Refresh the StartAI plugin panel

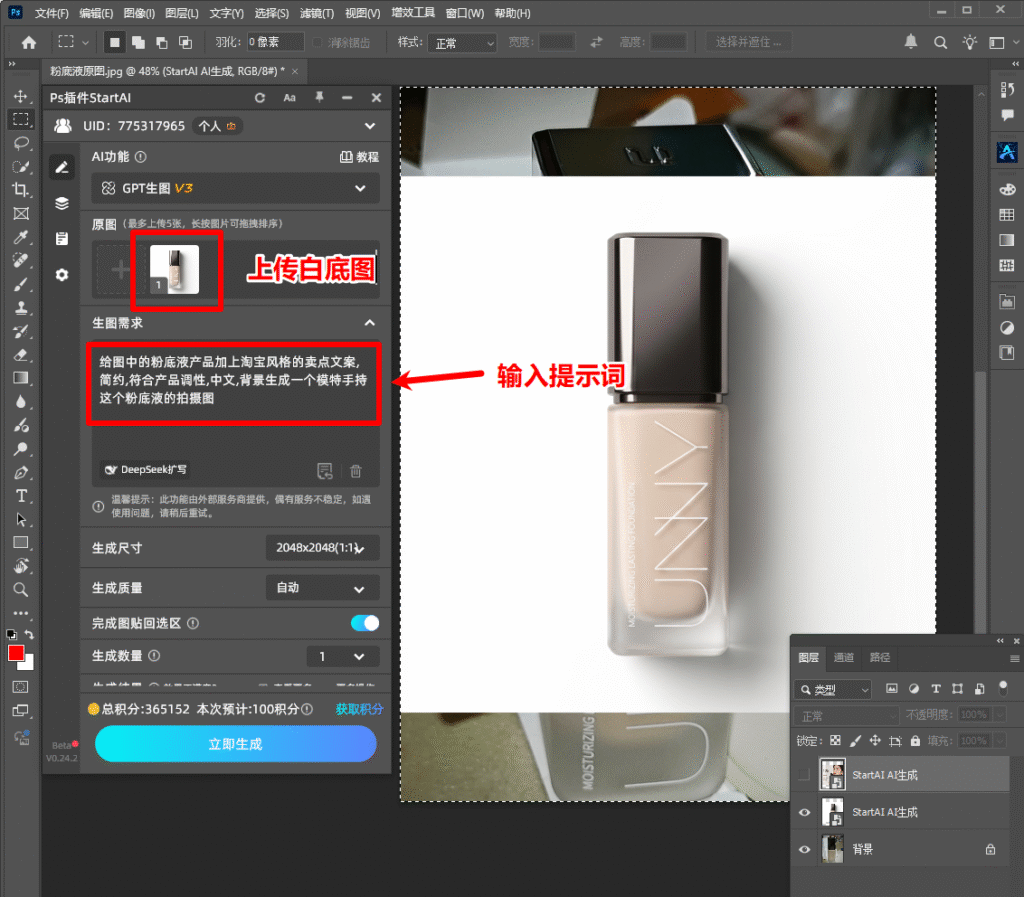260,97
